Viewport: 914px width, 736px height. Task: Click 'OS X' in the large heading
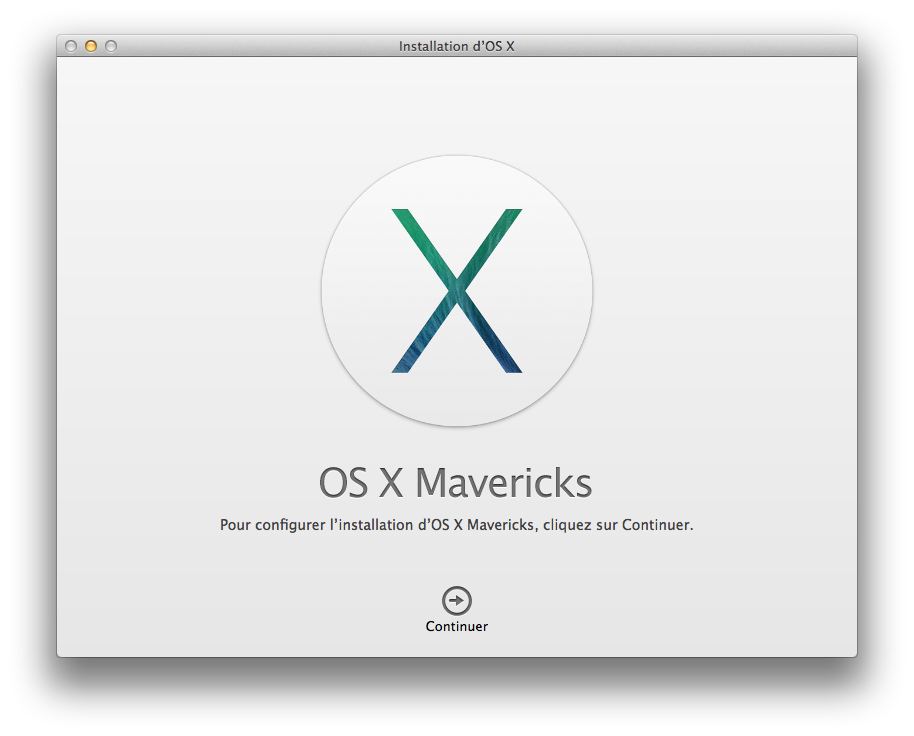(362, 483)
